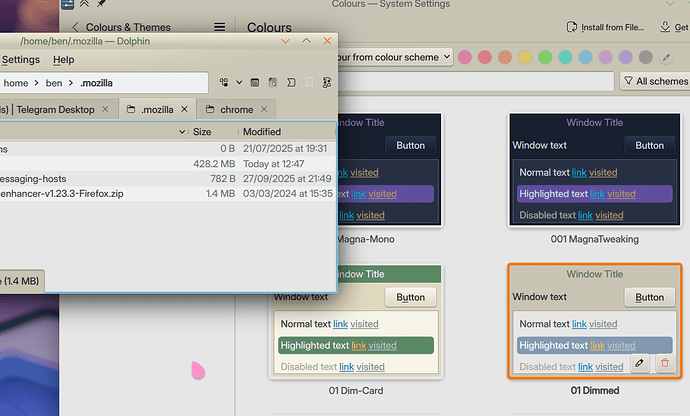Image resolution: width=690 pixels, height=416 pixels.
Task: Open the Help menu in Dolphin
Action: [x=63, y=60]
